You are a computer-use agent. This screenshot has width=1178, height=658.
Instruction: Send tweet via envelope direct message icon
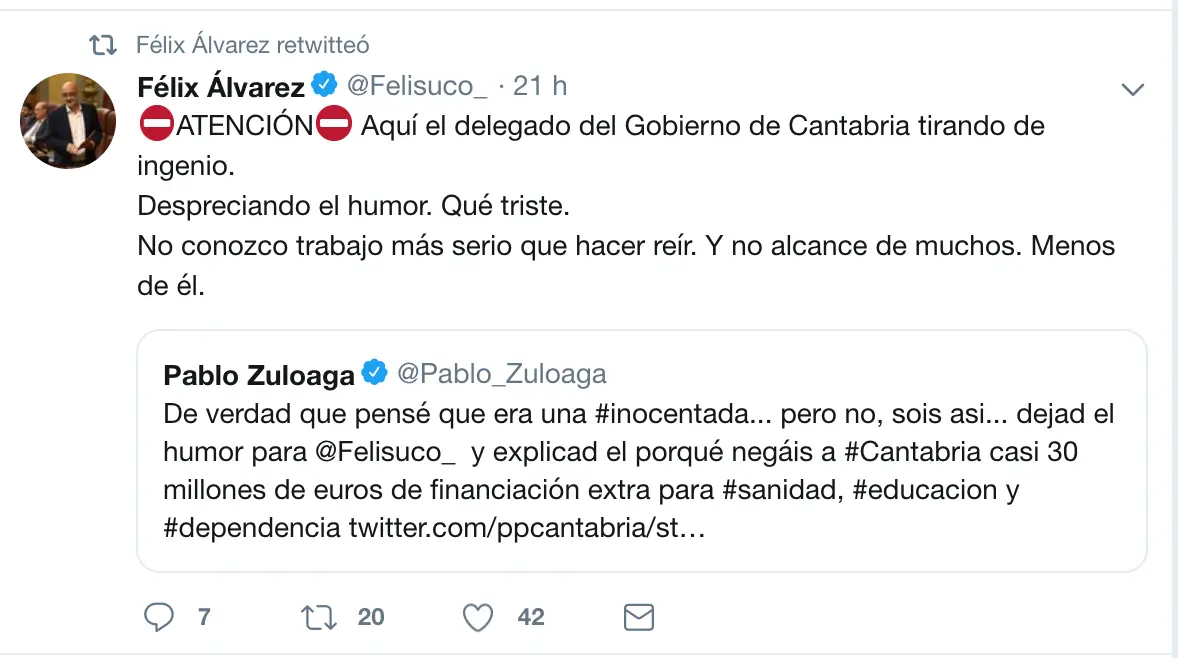(x=638, y=617)
